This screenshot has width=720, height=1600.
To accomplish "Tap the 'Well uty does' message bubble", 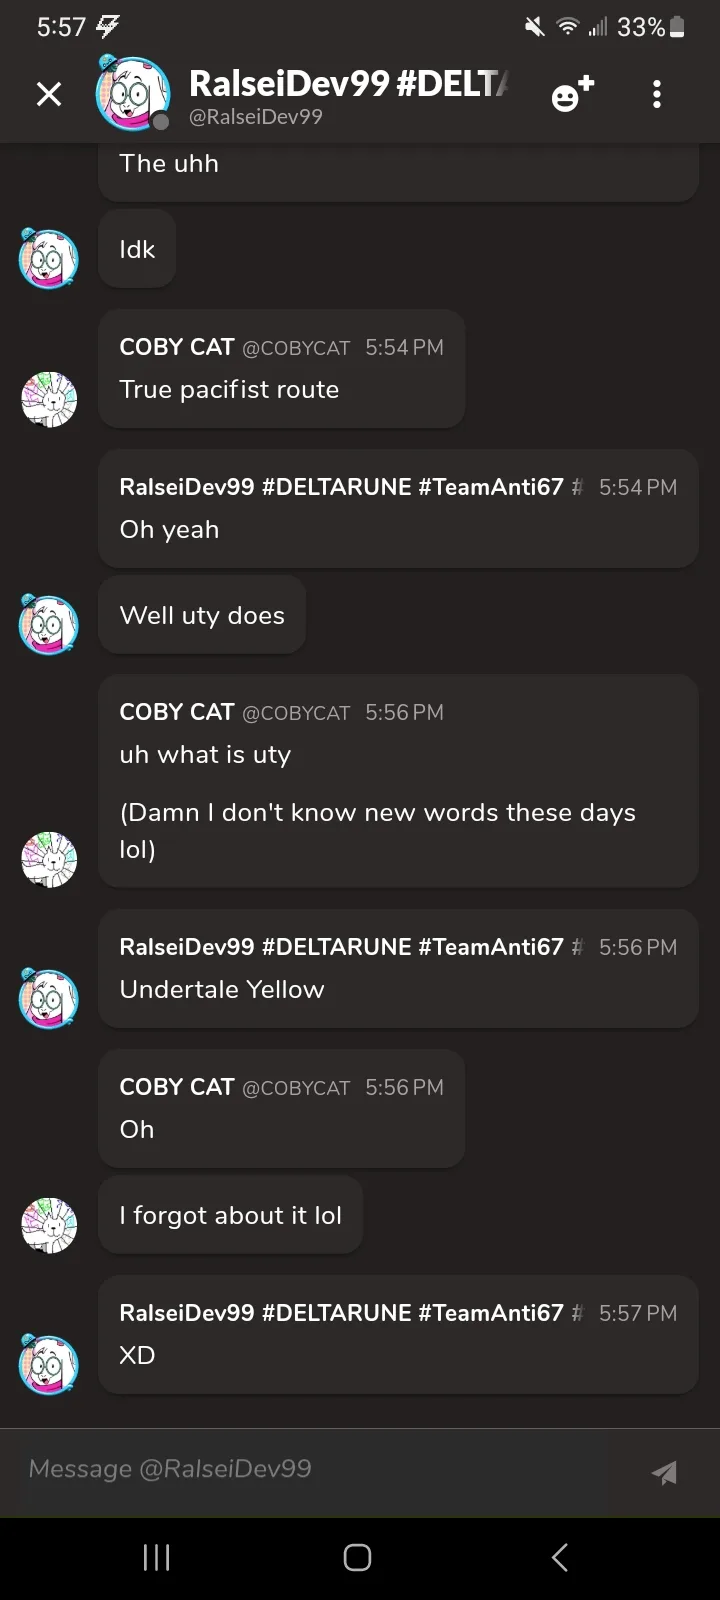I will pyautogui.click(x=202, y=615).
